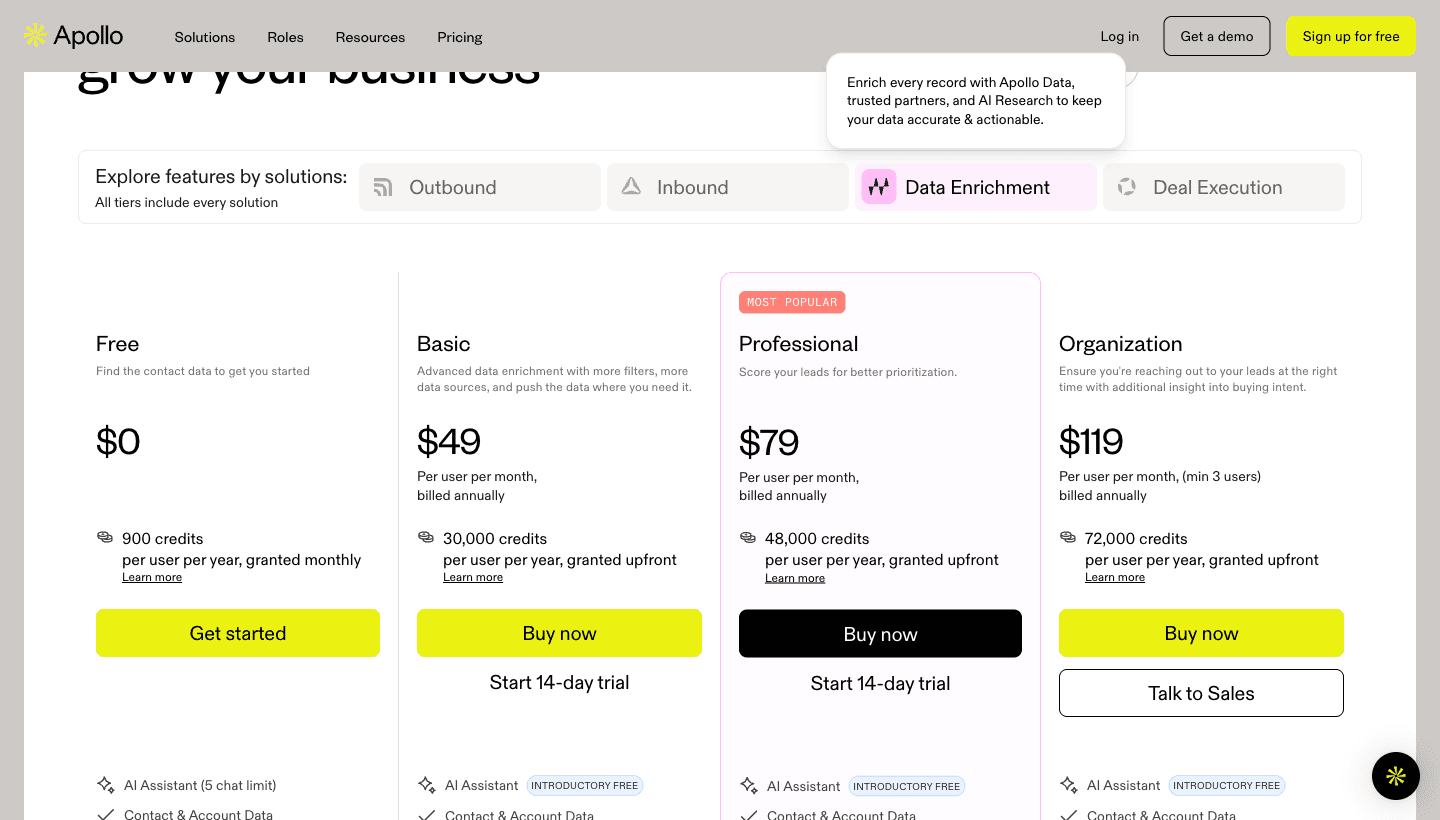This screenshot has height=820, width=1440.
Task: Open the Solutions menu
Action: point(204,37)
